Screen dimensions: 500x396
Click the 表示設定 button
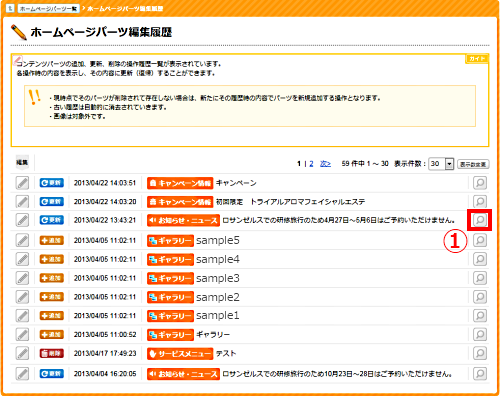click(473, 164)
